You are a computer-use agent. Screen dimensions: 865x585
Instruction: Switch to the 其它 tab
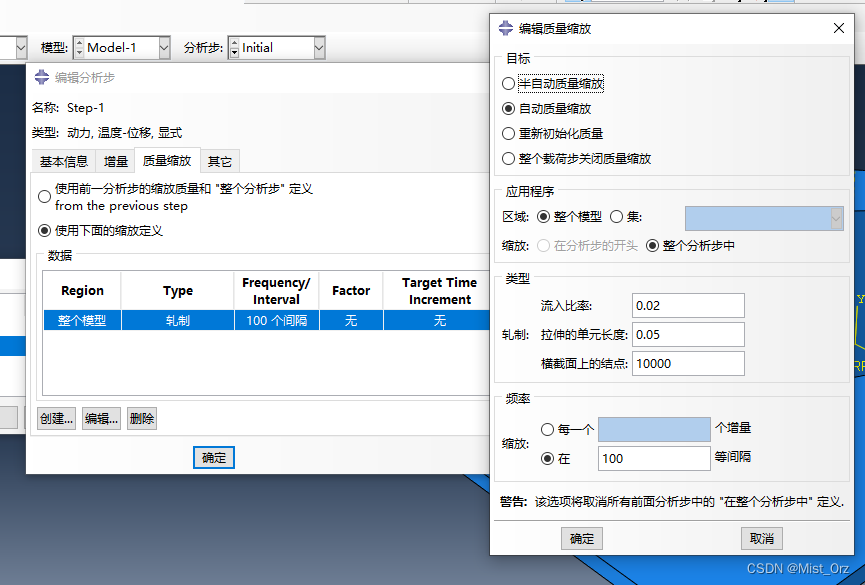tap(219, 161)
